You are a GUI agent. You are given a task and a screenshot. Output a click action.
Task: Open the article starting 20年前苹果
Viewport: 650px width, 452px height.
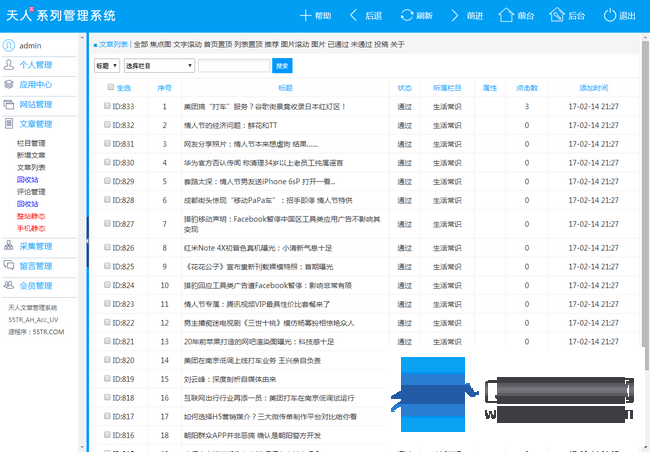(259, 342)
